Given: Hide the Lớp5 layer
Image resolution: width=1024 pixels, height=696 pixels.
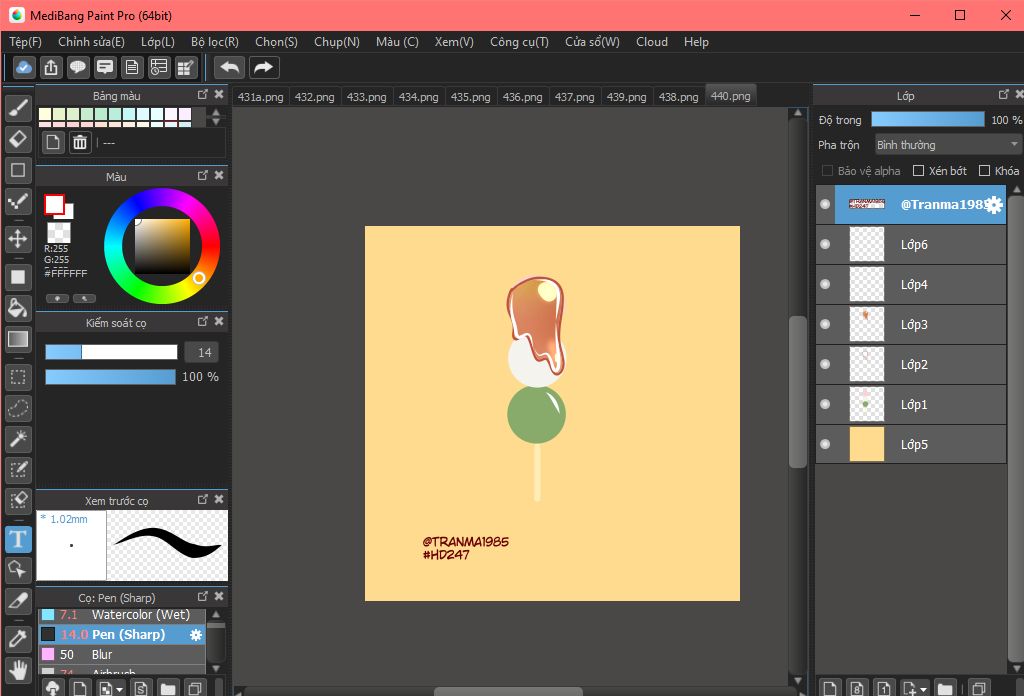Looking at the screenshot, I should (x=825, y=444).
